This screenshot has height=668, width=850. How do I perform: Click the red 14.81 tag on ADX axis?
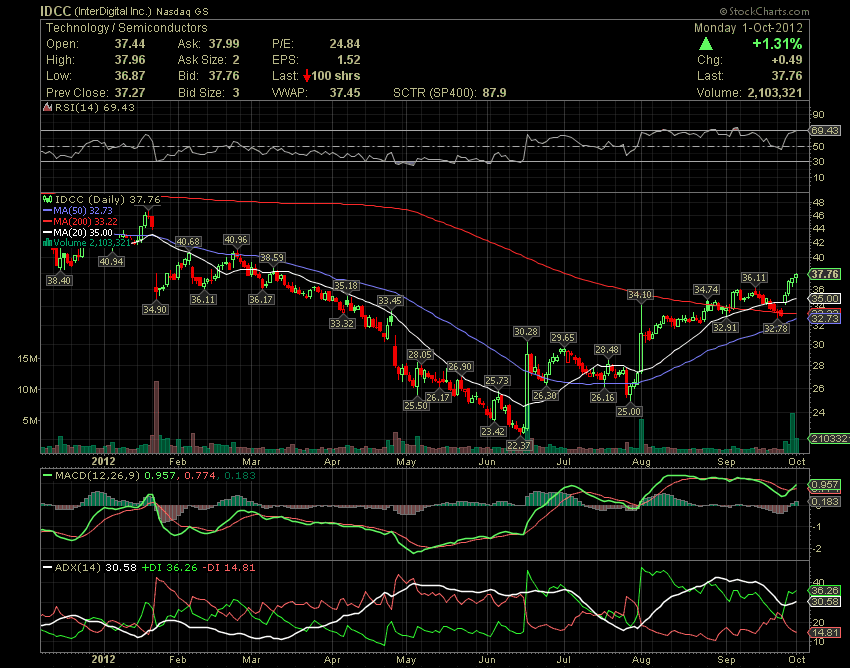[825, 632]
